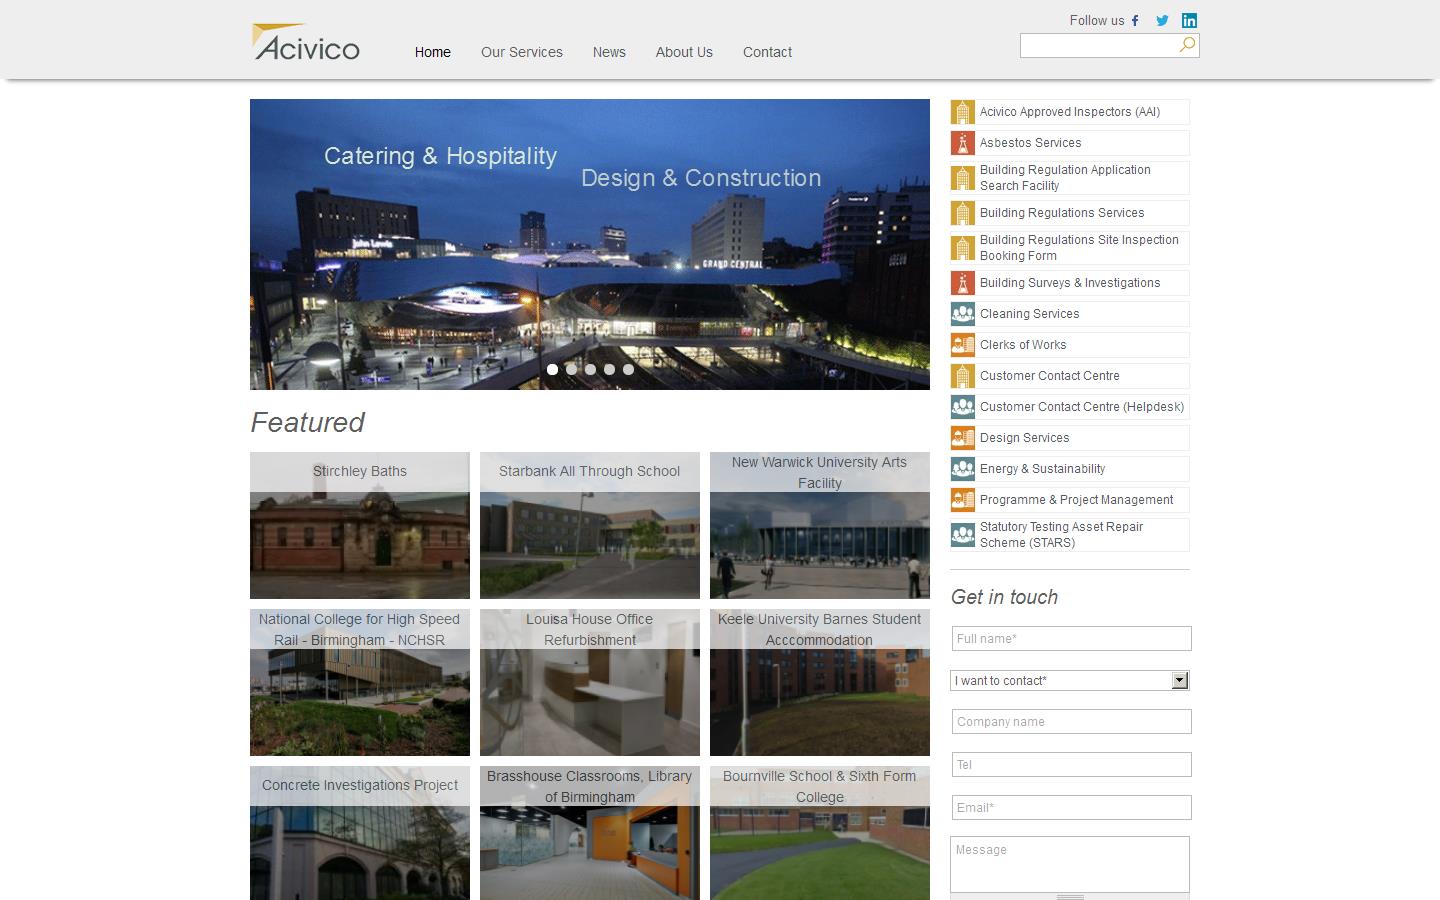This screenshot has height=900, width=1440.
Task: Select the third carousel slide dot
Action: [x=590, y=369]
